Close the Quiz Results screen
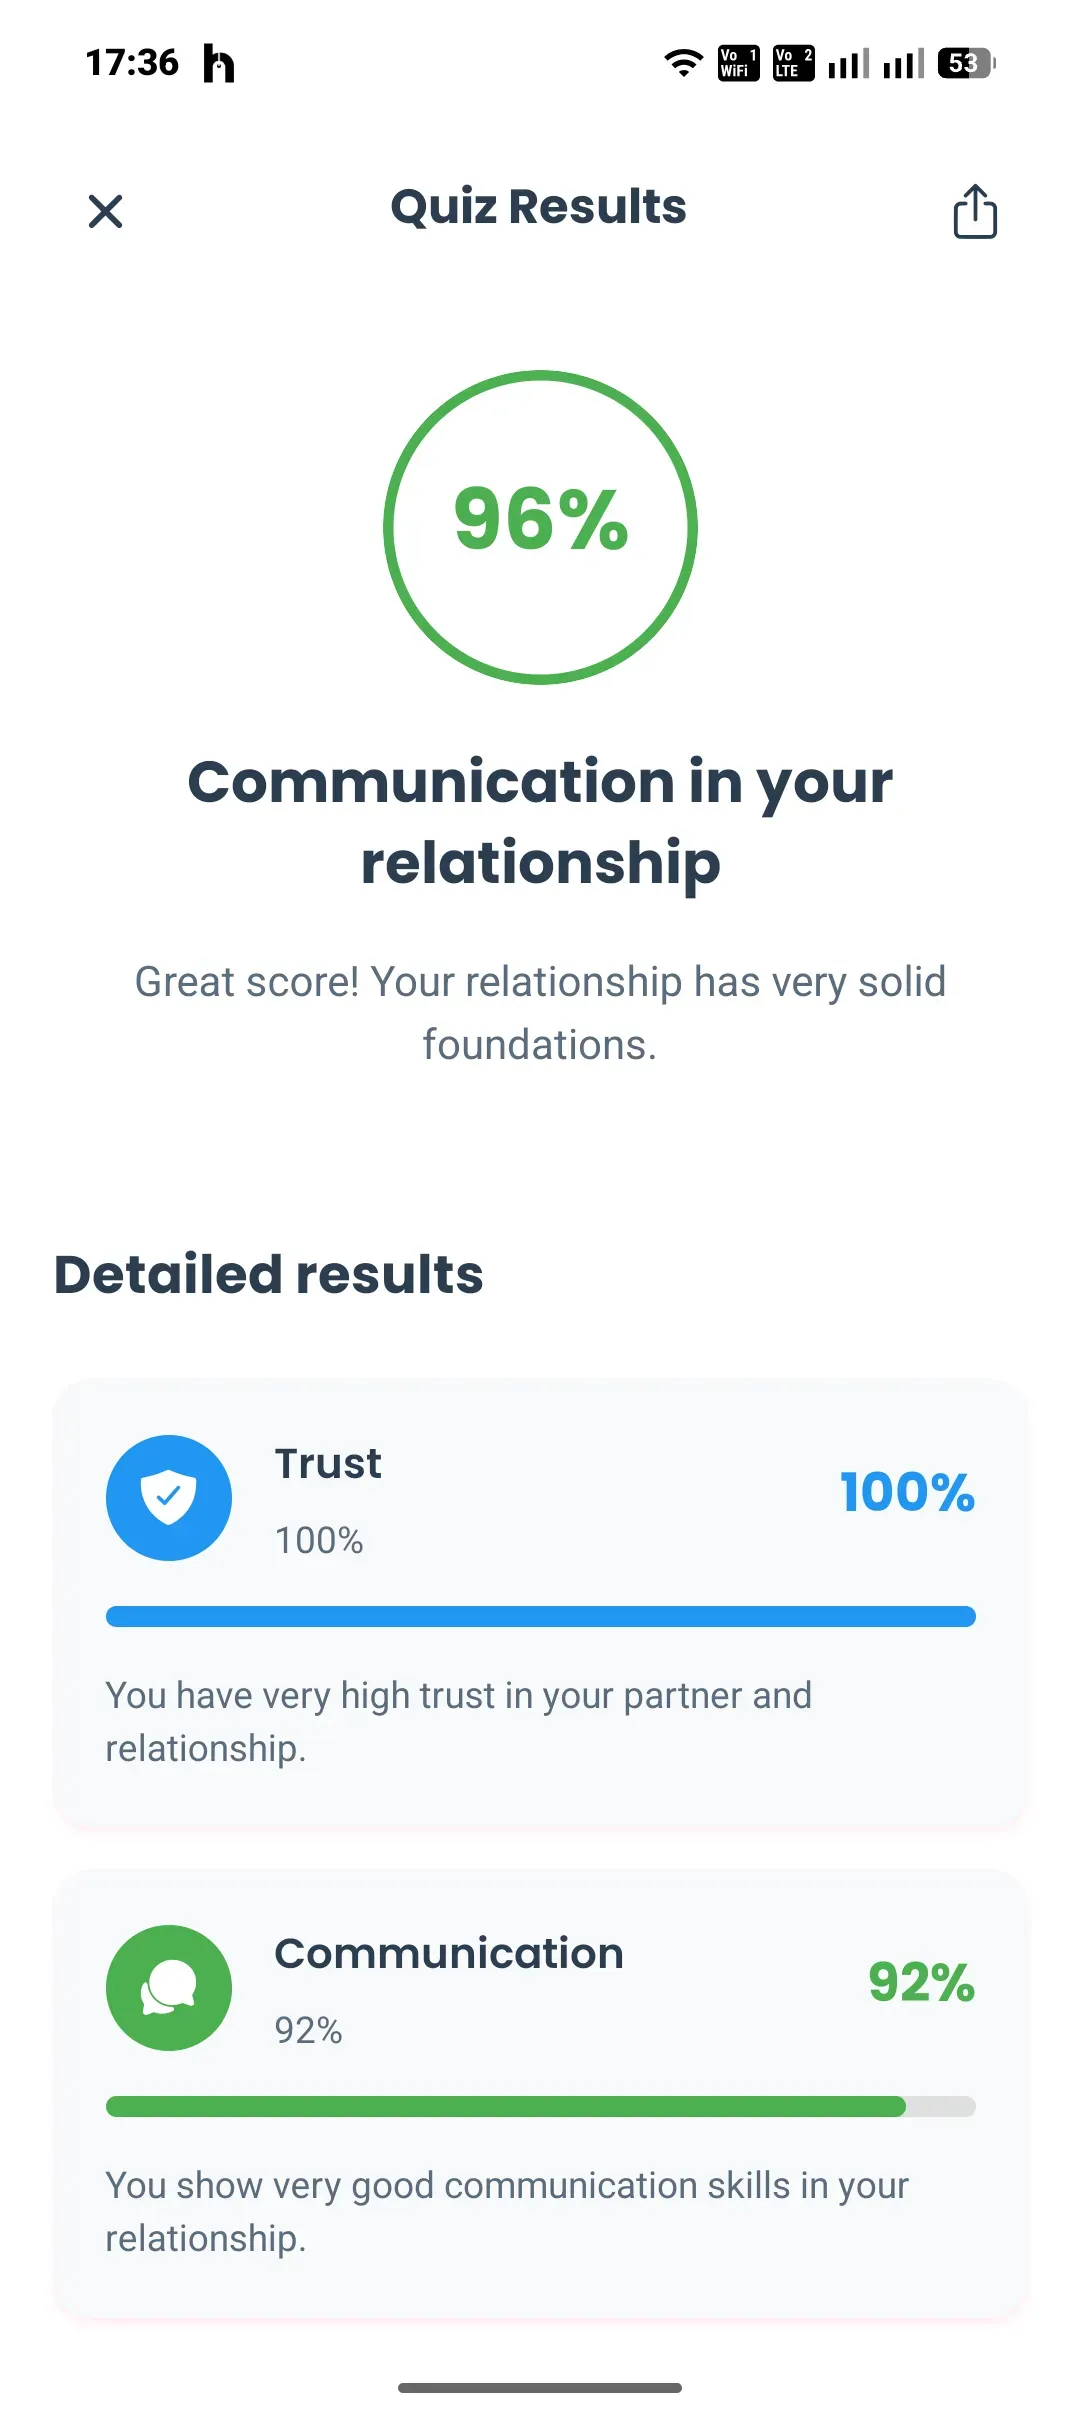 (105, 211)
